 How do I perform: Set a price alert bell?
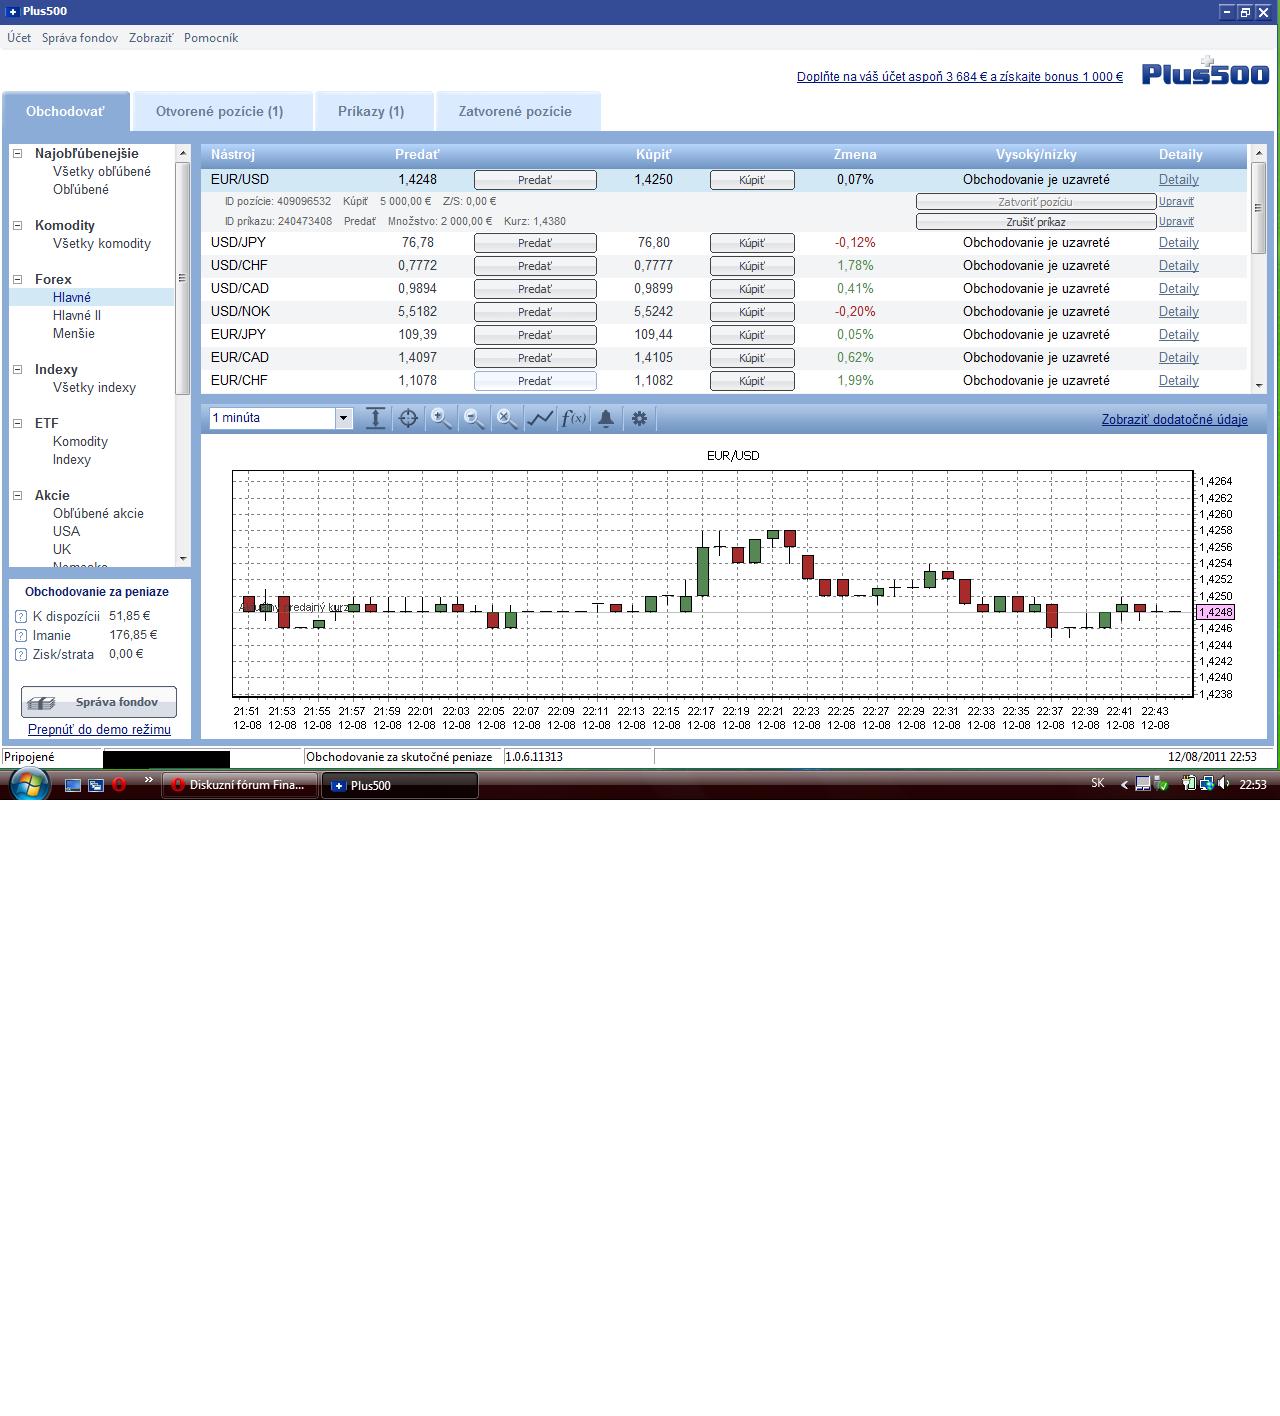606,419
